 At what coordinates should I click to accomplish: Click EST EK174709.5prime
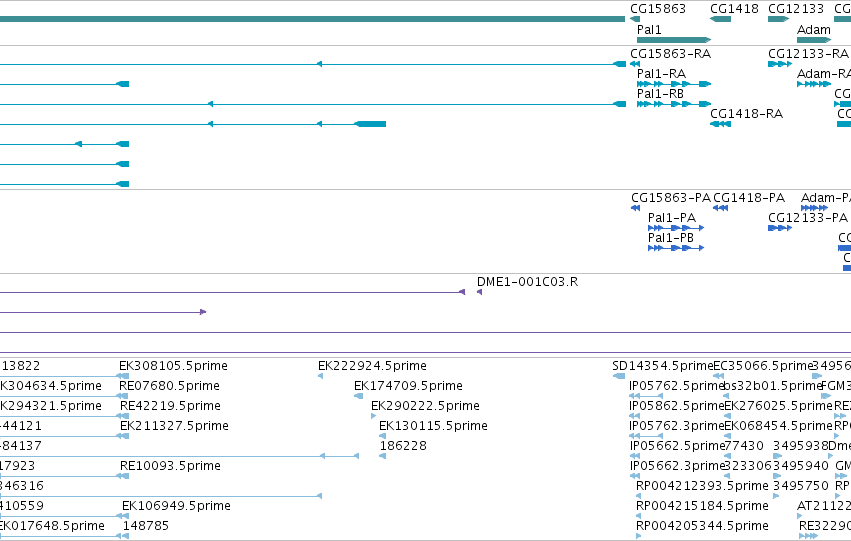click(408, 386)
